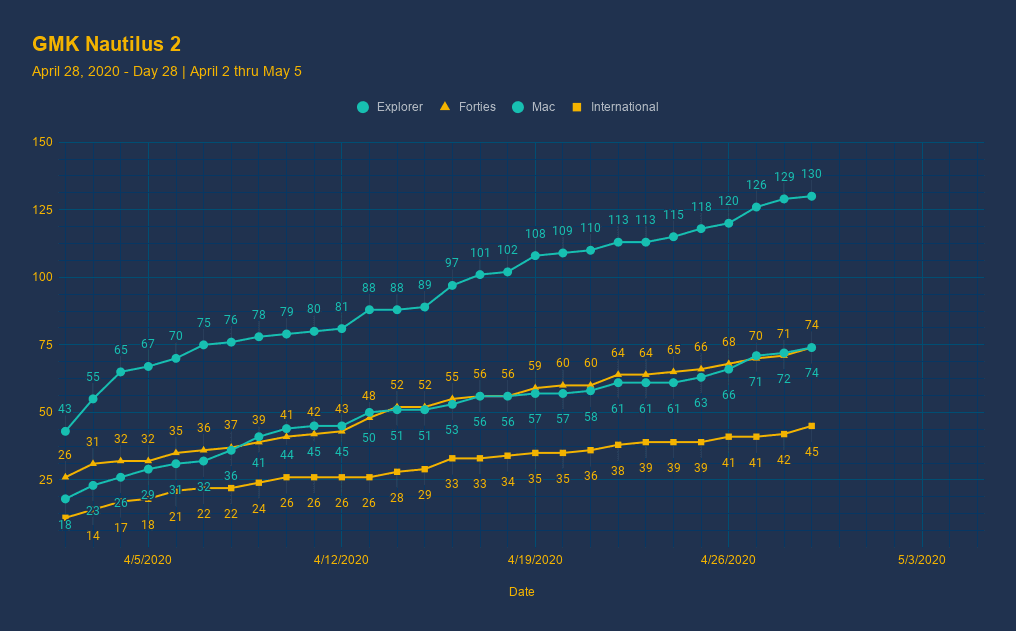The width and height of the screenshot is (1016, 631).
Task: Click the 4/19/2020 x-axis date label
Action: (x=535, y=560)
